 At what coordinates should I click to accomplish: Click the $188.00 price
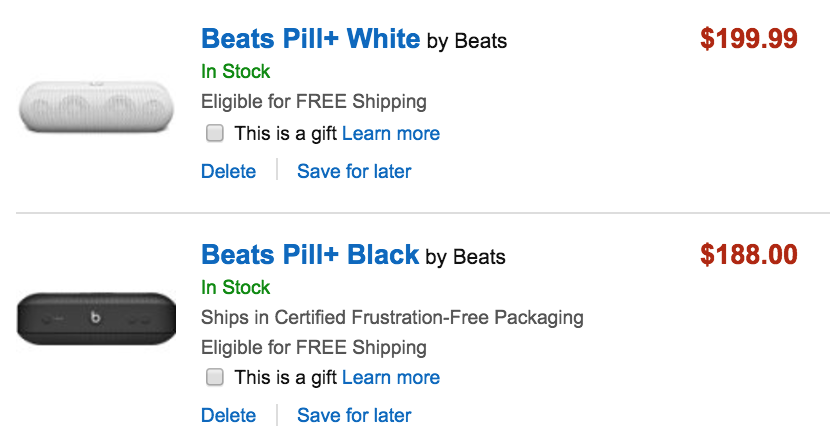pos(748,254)
